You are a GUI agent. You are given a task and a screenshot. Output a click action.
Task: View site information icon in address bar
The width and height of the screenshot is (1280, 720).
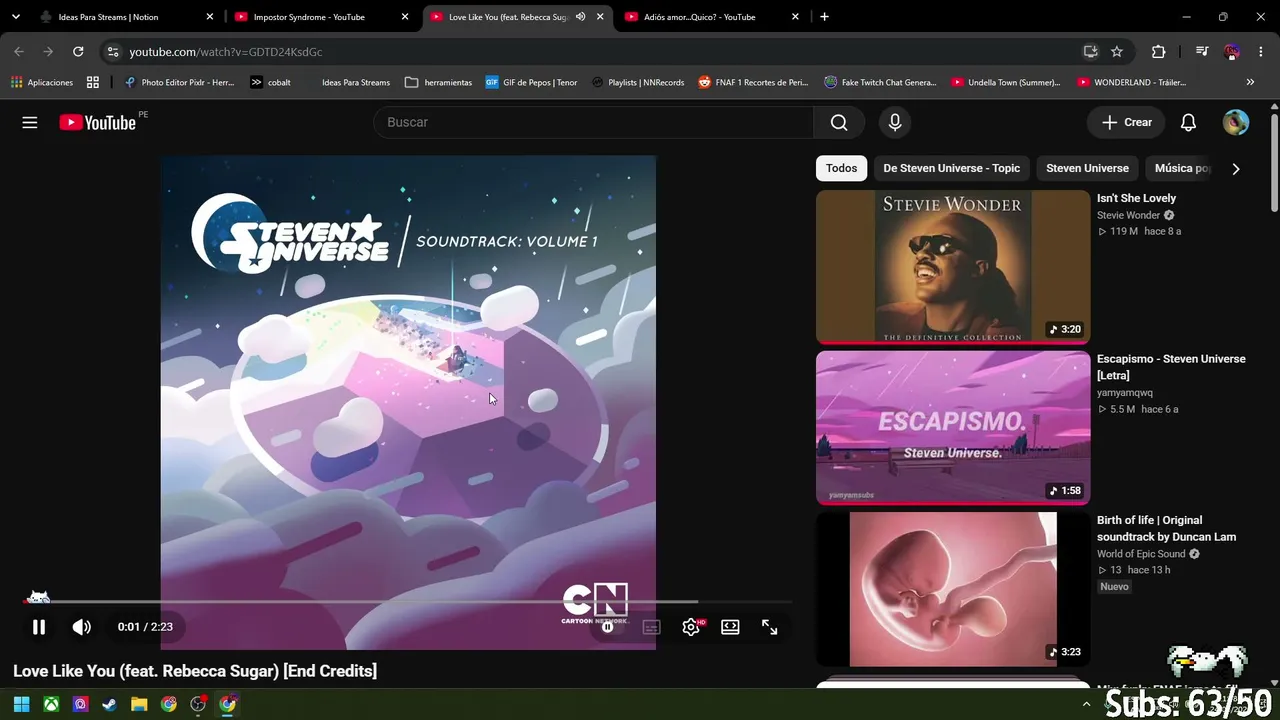point(113,52)
